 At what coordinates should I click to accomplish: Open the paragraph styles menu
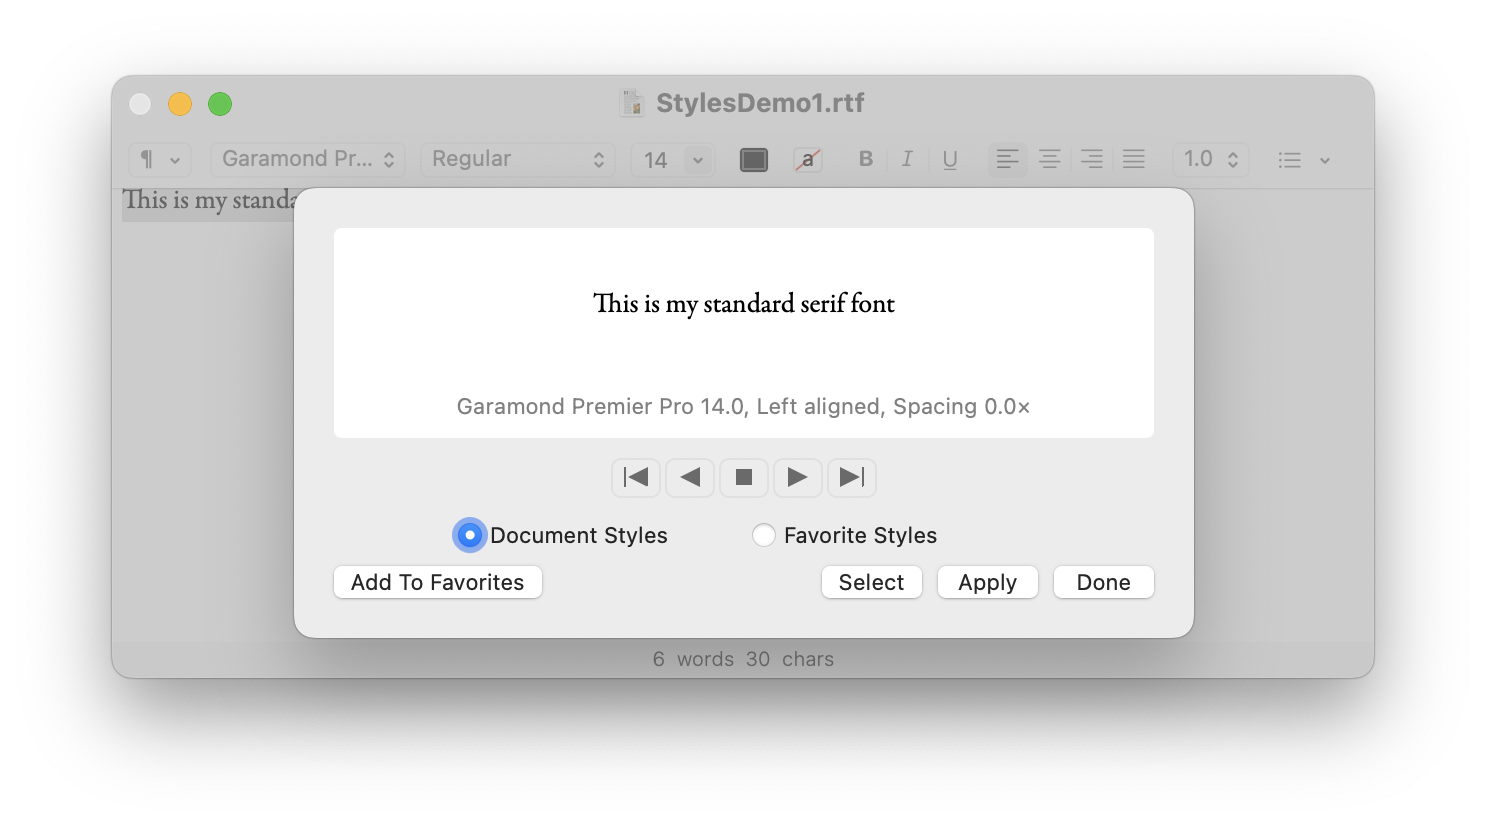[159, 159]
